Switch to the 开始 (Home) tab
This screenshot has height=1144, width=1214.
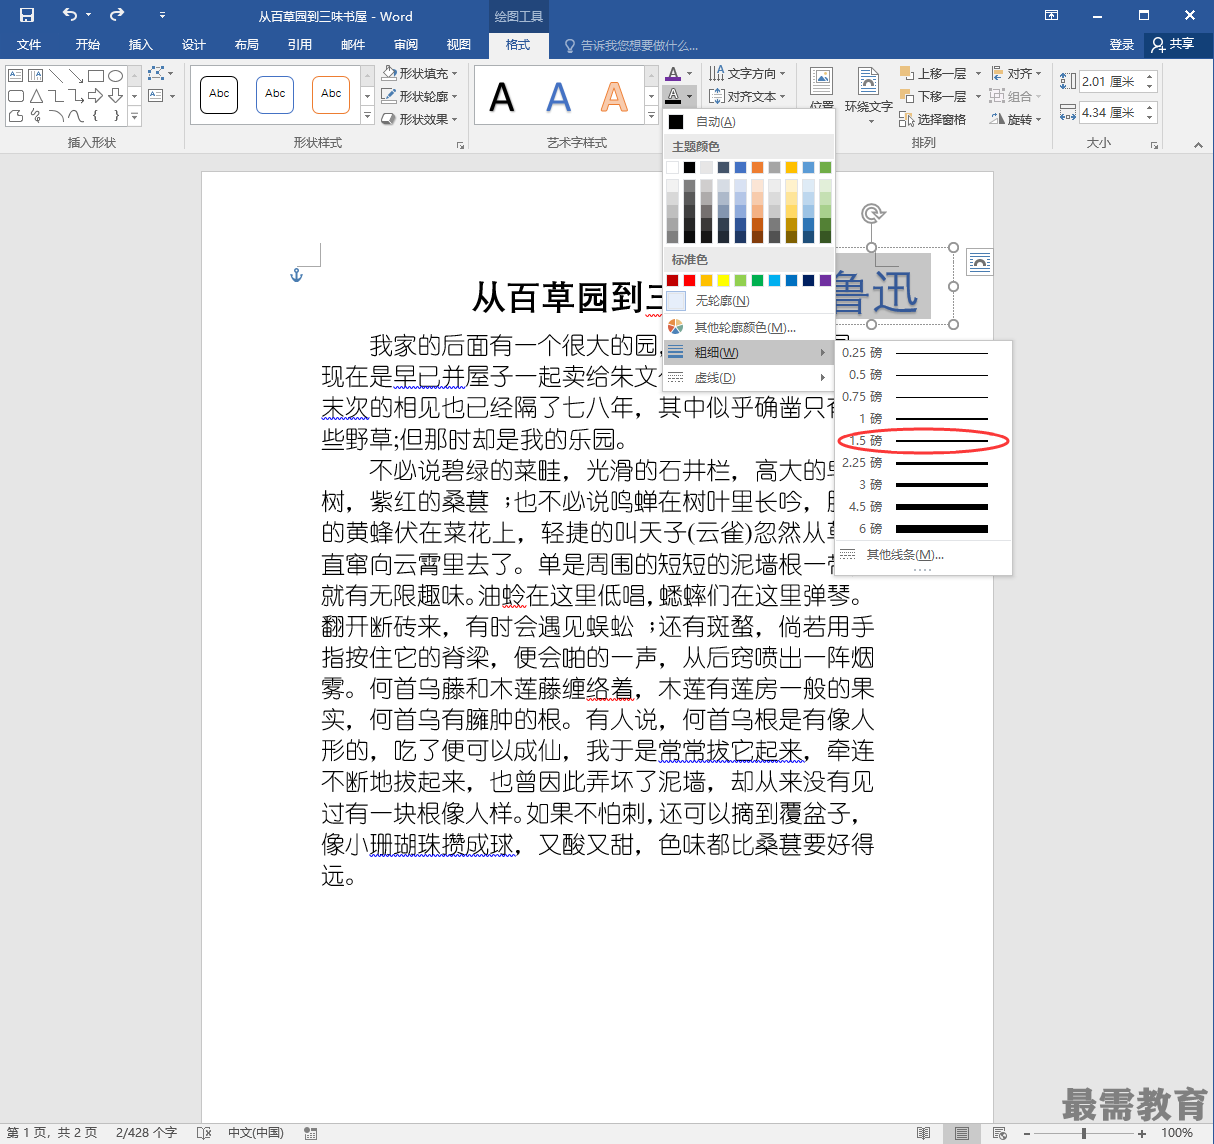click(88, 45)
